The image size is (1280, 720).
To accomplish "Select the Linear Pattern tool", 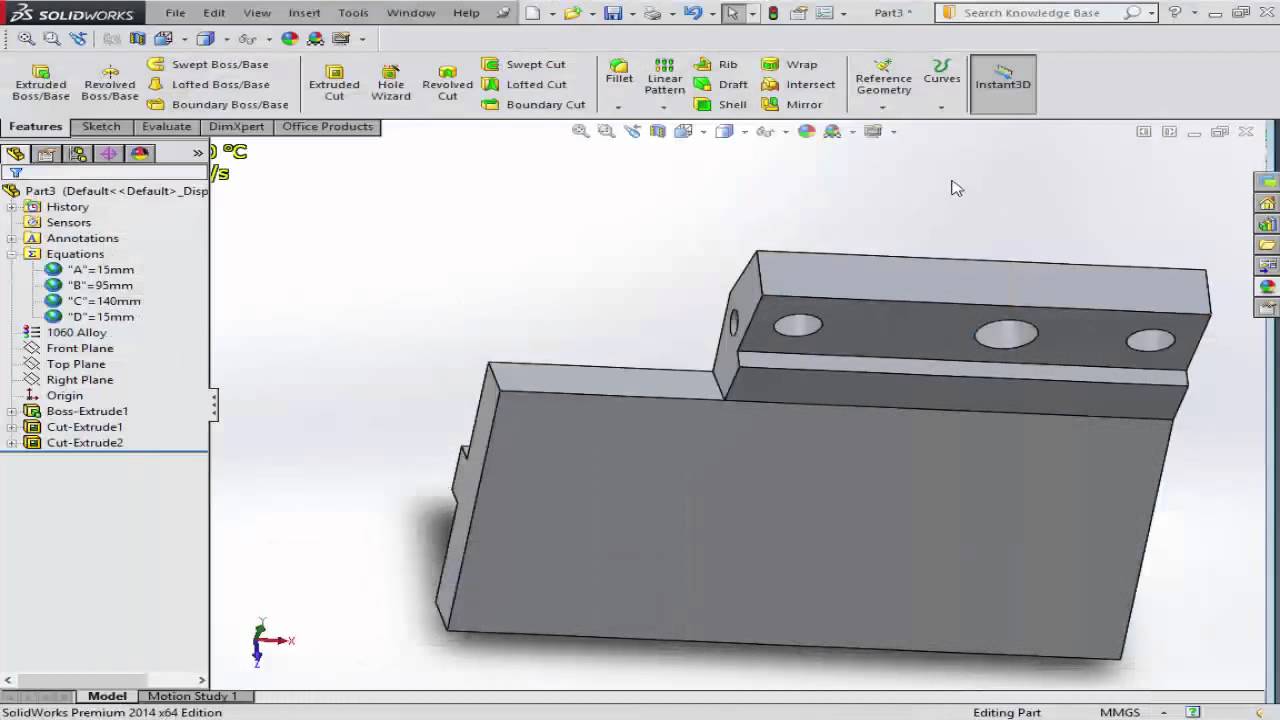I will tap(665, 76).
